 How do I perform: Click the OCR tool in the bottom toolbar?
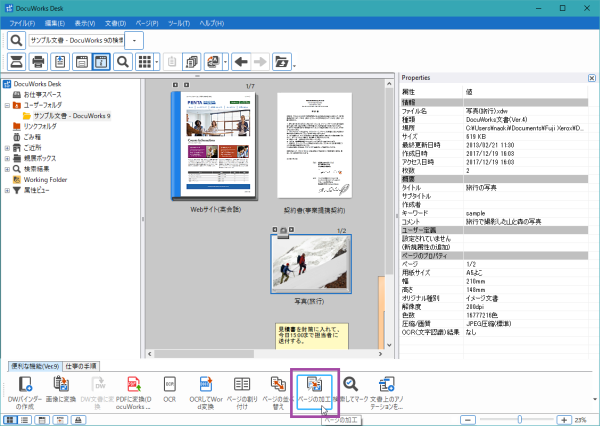point(170,383)
